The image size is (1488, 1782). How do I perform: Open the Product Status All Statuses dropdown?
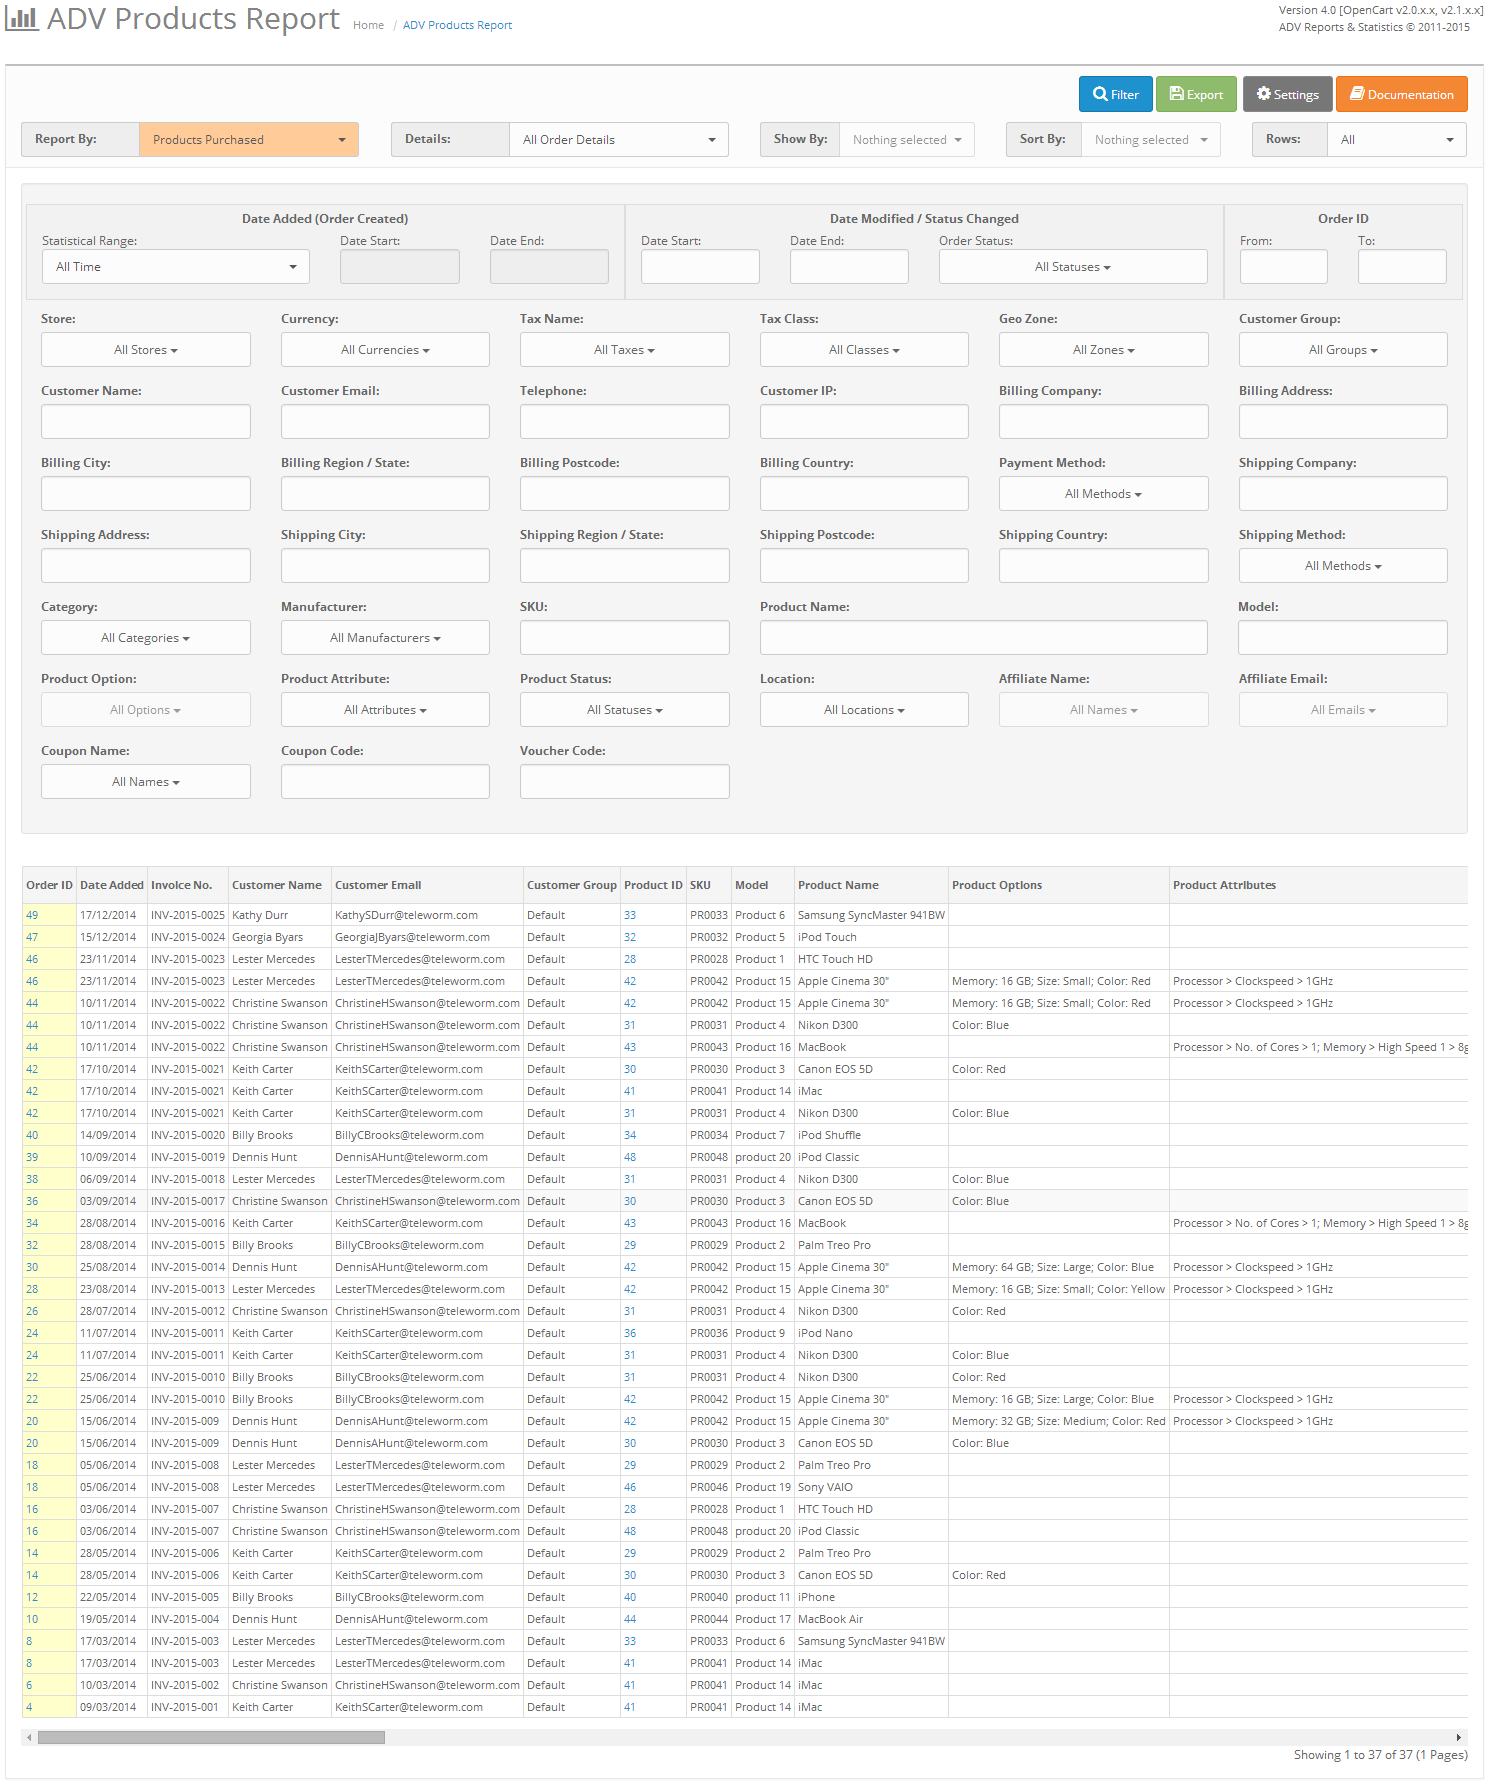click(x=625, y=710)
